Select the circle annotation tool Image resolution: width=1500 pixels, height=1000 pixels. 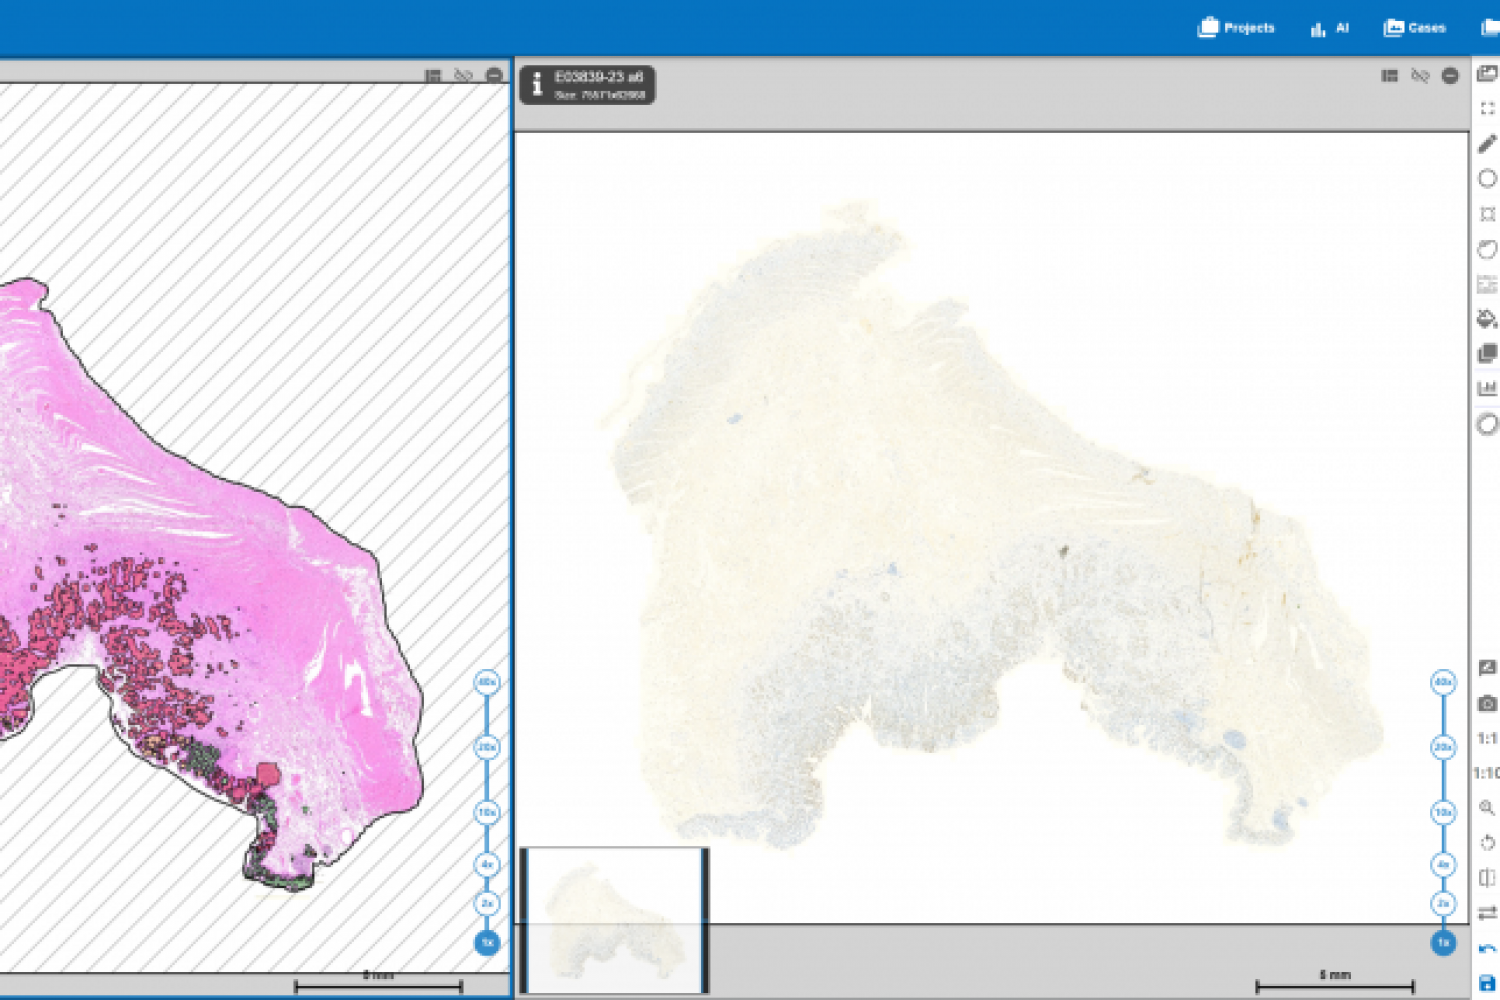(x=1487, y=179)
